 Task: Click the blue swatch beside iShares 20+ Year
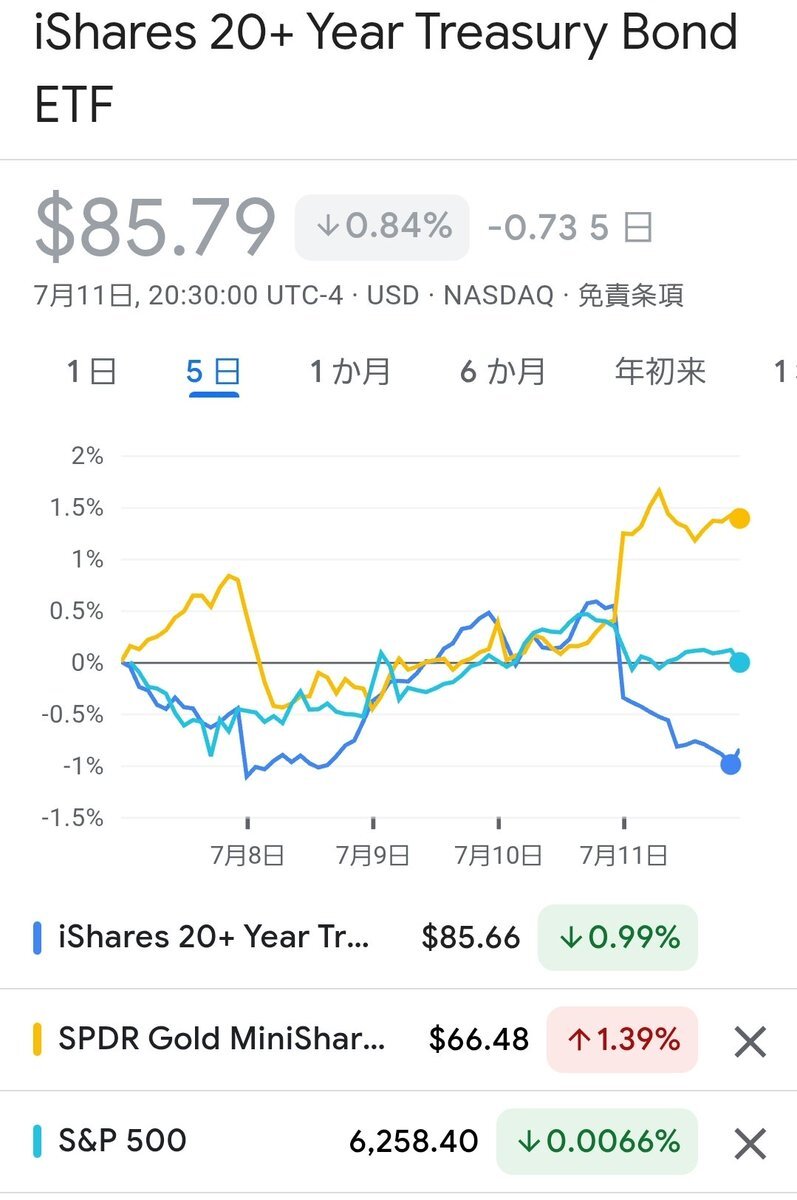coord(38,937)
